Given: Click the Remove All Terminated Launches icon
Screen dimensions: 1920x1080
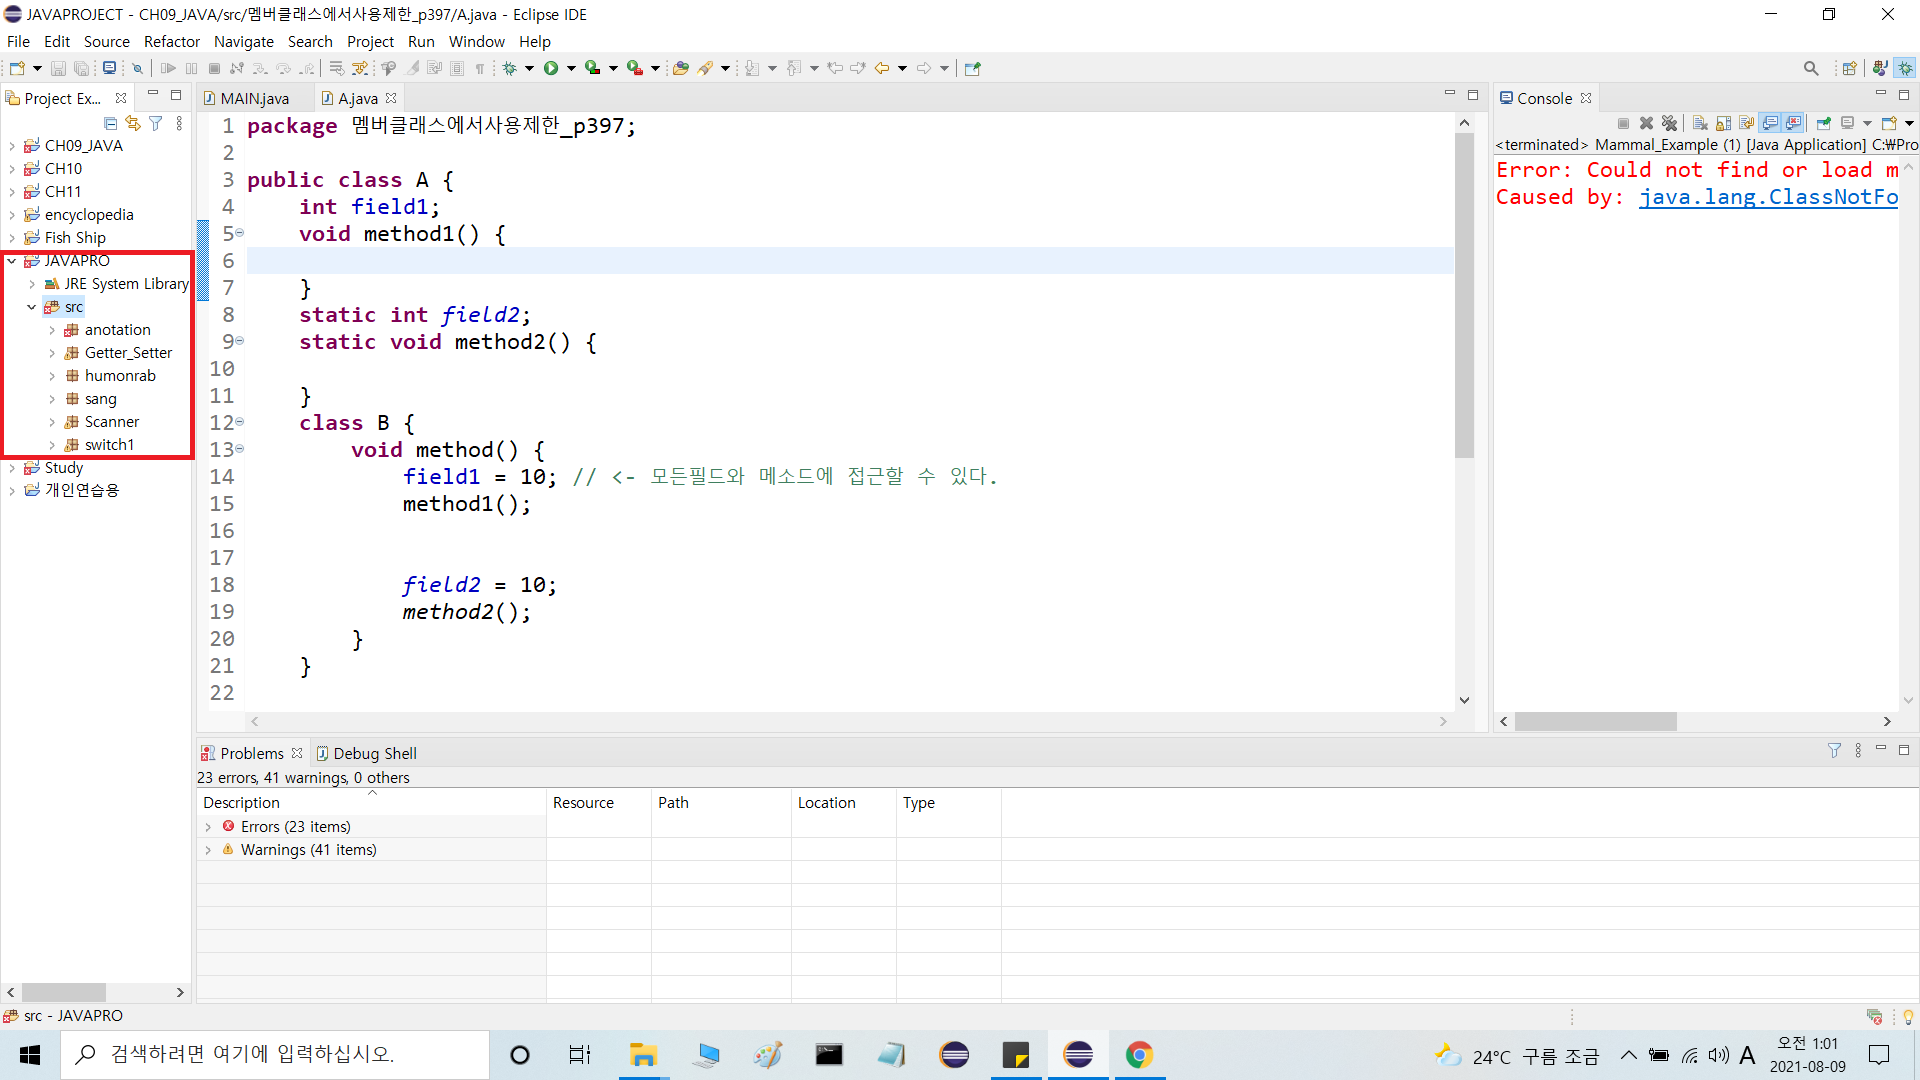Looking at the screenshot, I should click(x=1669, y=123).
